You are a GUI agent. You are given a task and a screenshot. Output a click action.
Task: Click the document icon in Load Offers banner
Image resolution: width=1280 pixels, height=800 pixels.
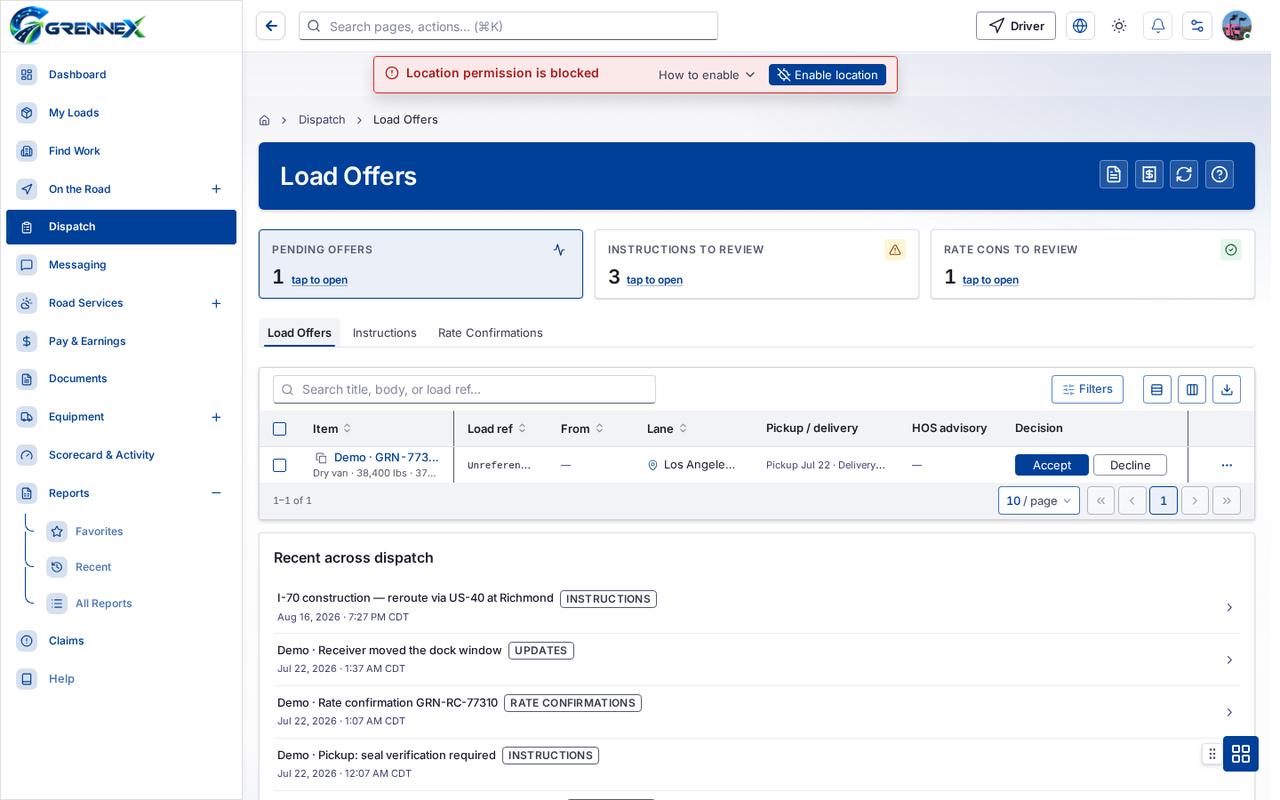(1114, 174)
